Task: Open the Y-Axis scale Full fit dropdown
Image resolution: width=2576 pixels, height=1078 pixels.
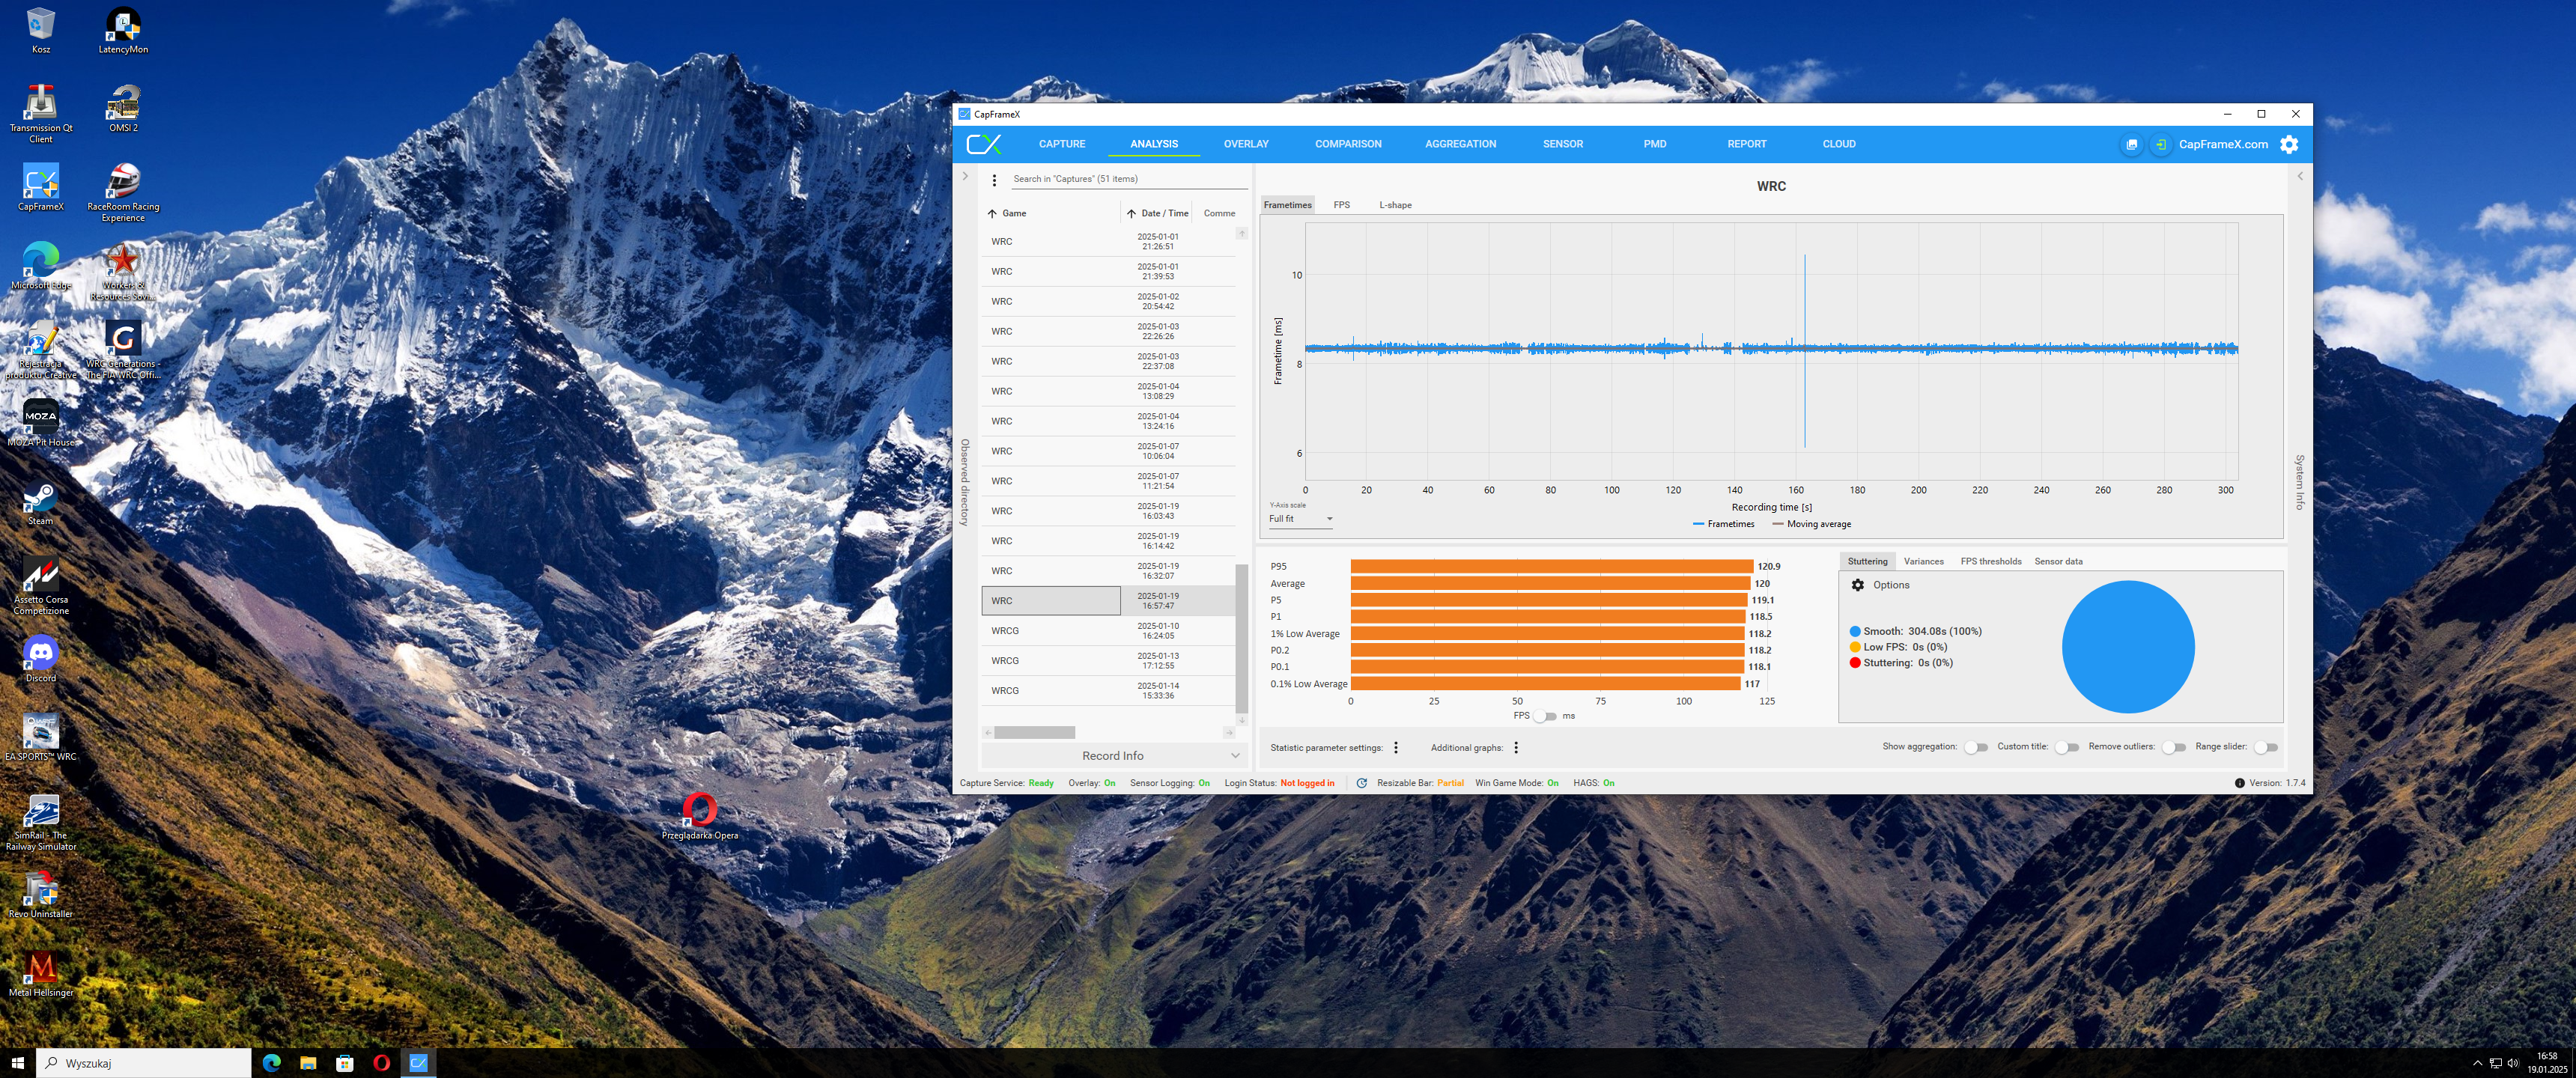Action: (1300, 519)
